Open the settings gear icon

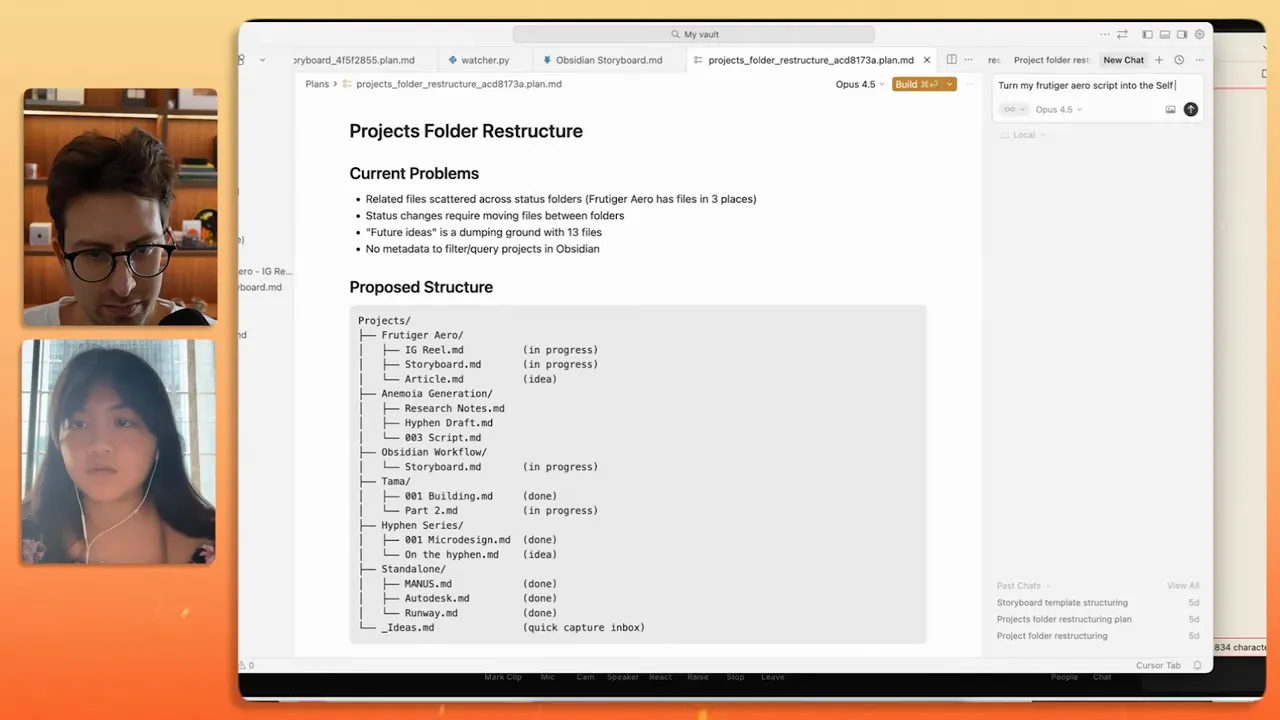coord(1199,34)
